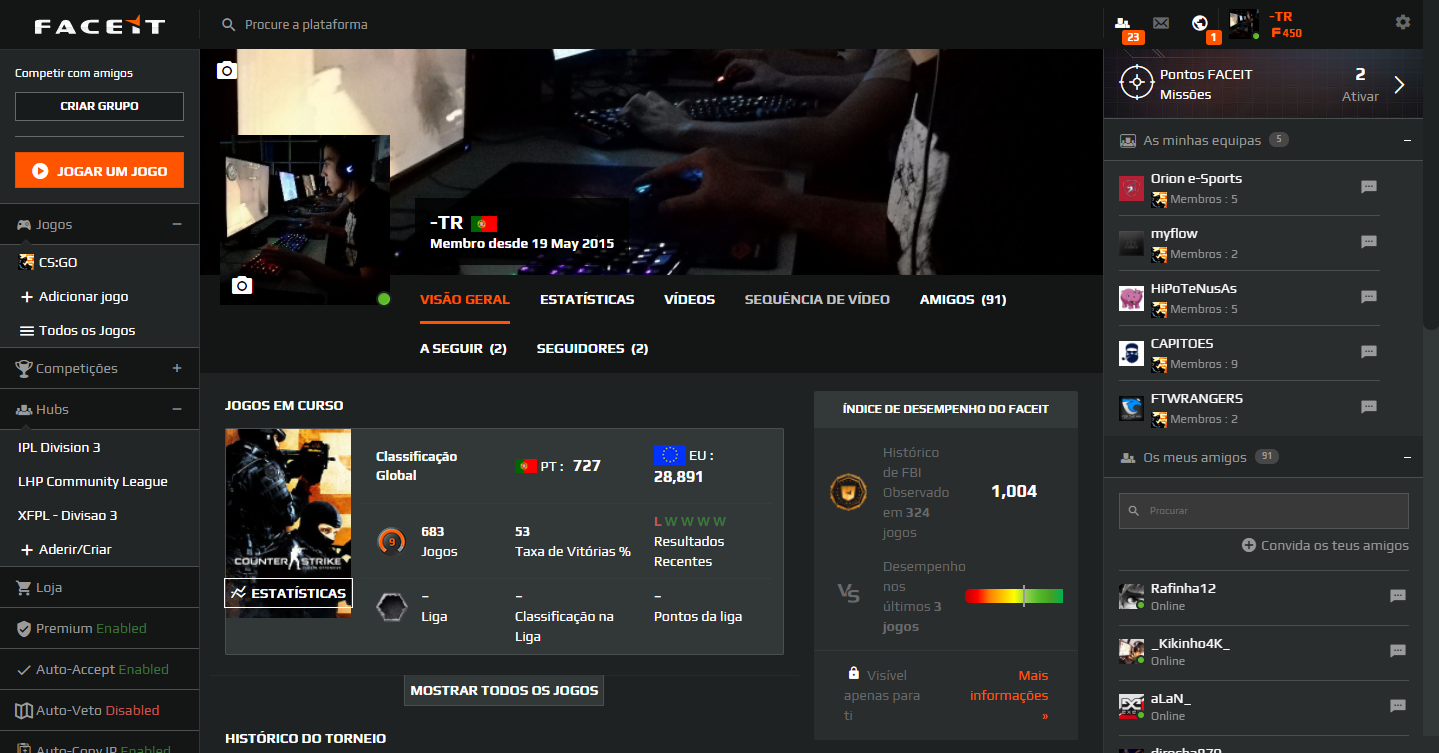Click the Portugal flag next to -TR
The height and width of the screenshot is (753, 1439).
(484, 223)
